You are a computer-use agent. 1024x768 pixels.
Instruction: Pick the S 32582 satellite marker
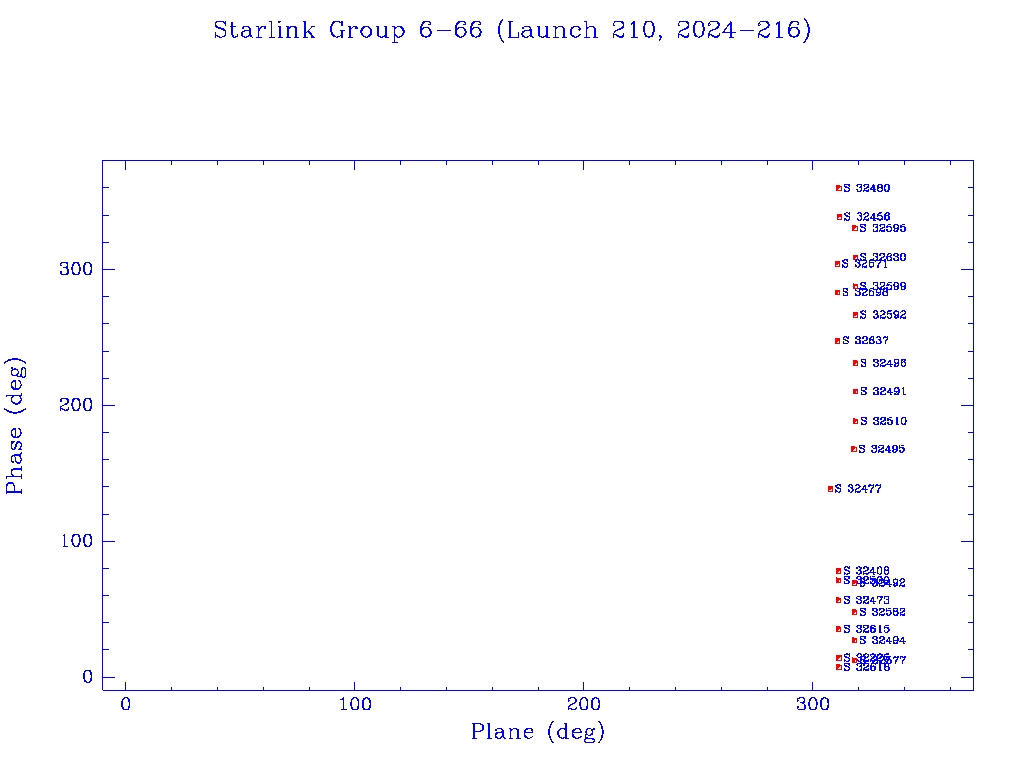pyautogui.click(x=854, y=612)
